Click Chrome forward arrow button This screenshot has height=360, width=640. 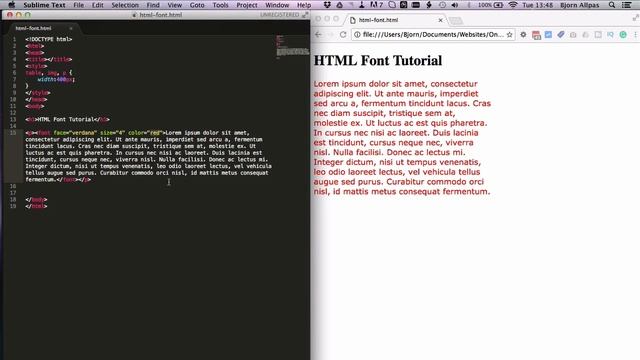tap(331, 35)
